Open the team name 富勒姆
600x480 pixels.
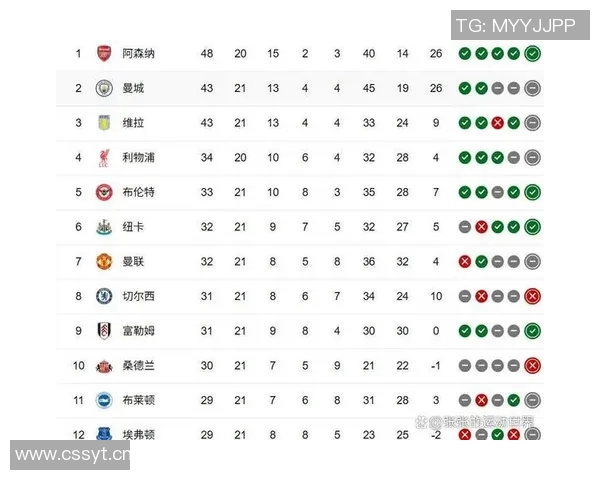coord(138,331)
